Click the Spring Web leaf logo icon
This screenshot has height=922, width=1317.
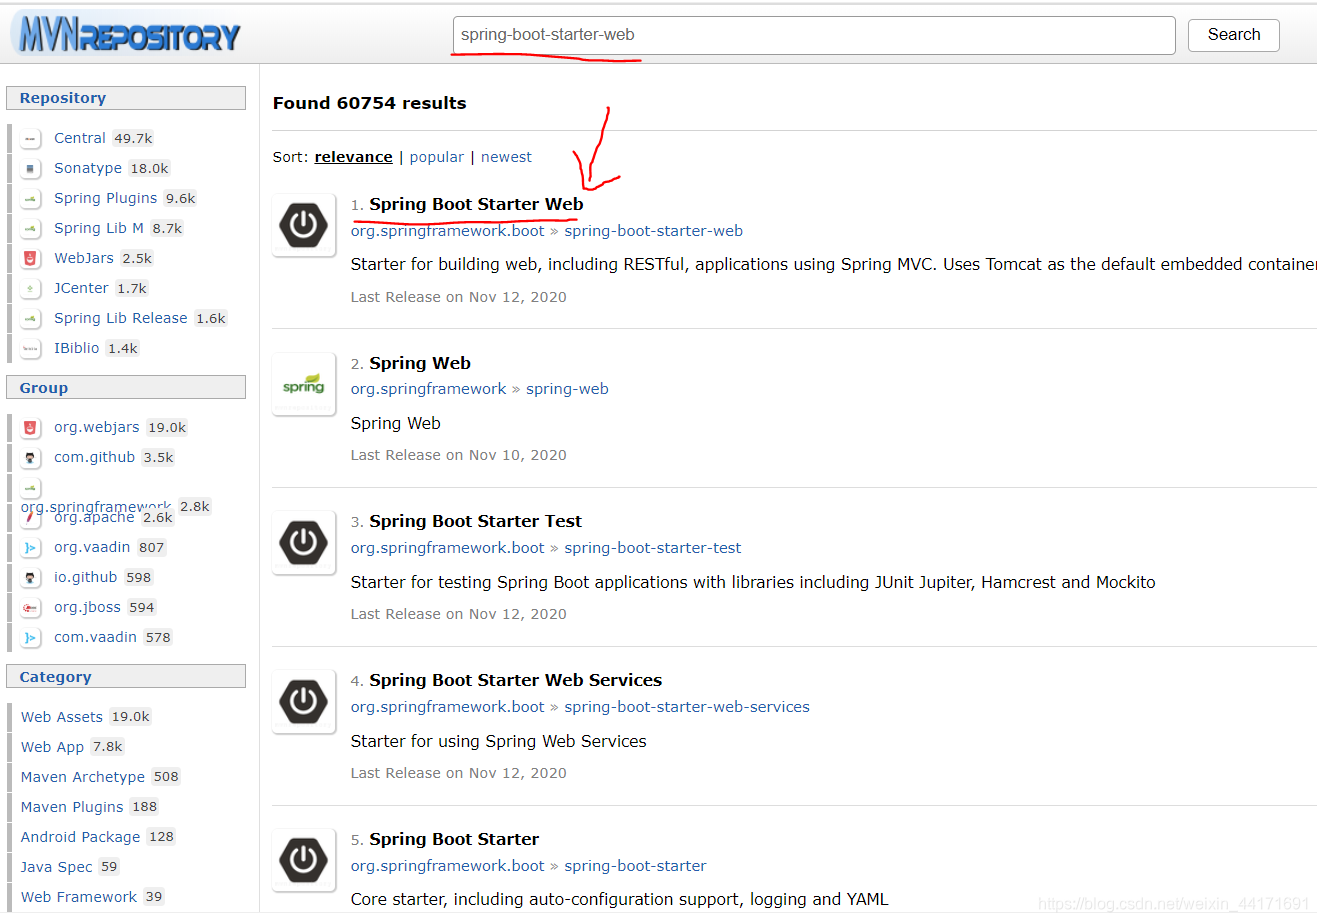[x=304, y=384]
